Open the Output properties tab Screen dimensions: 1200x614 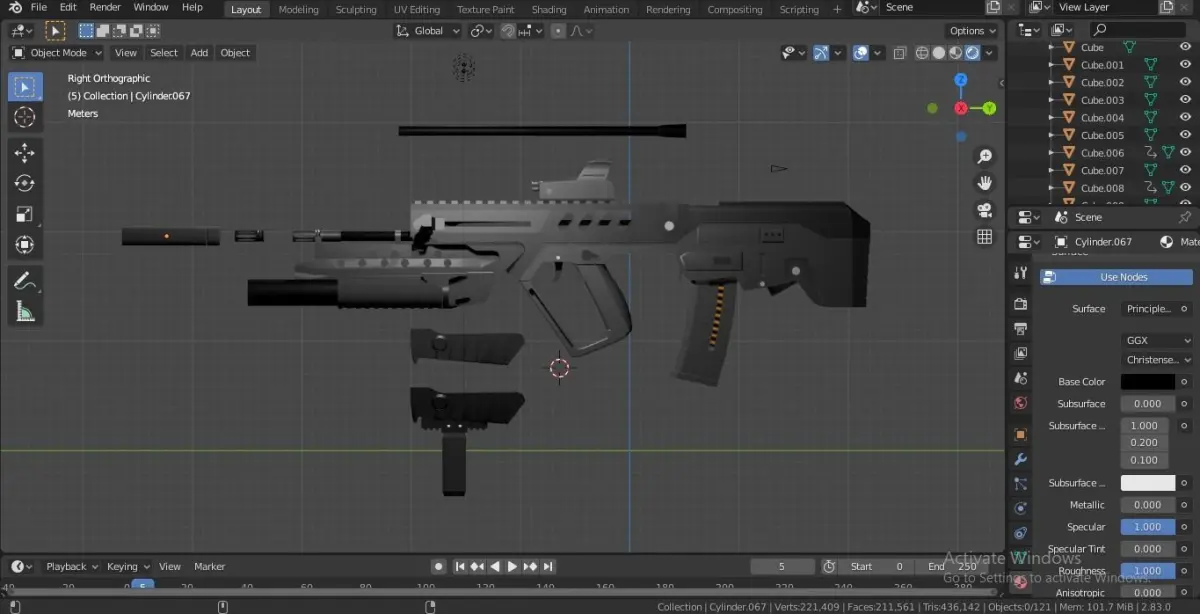point(1020,328)
